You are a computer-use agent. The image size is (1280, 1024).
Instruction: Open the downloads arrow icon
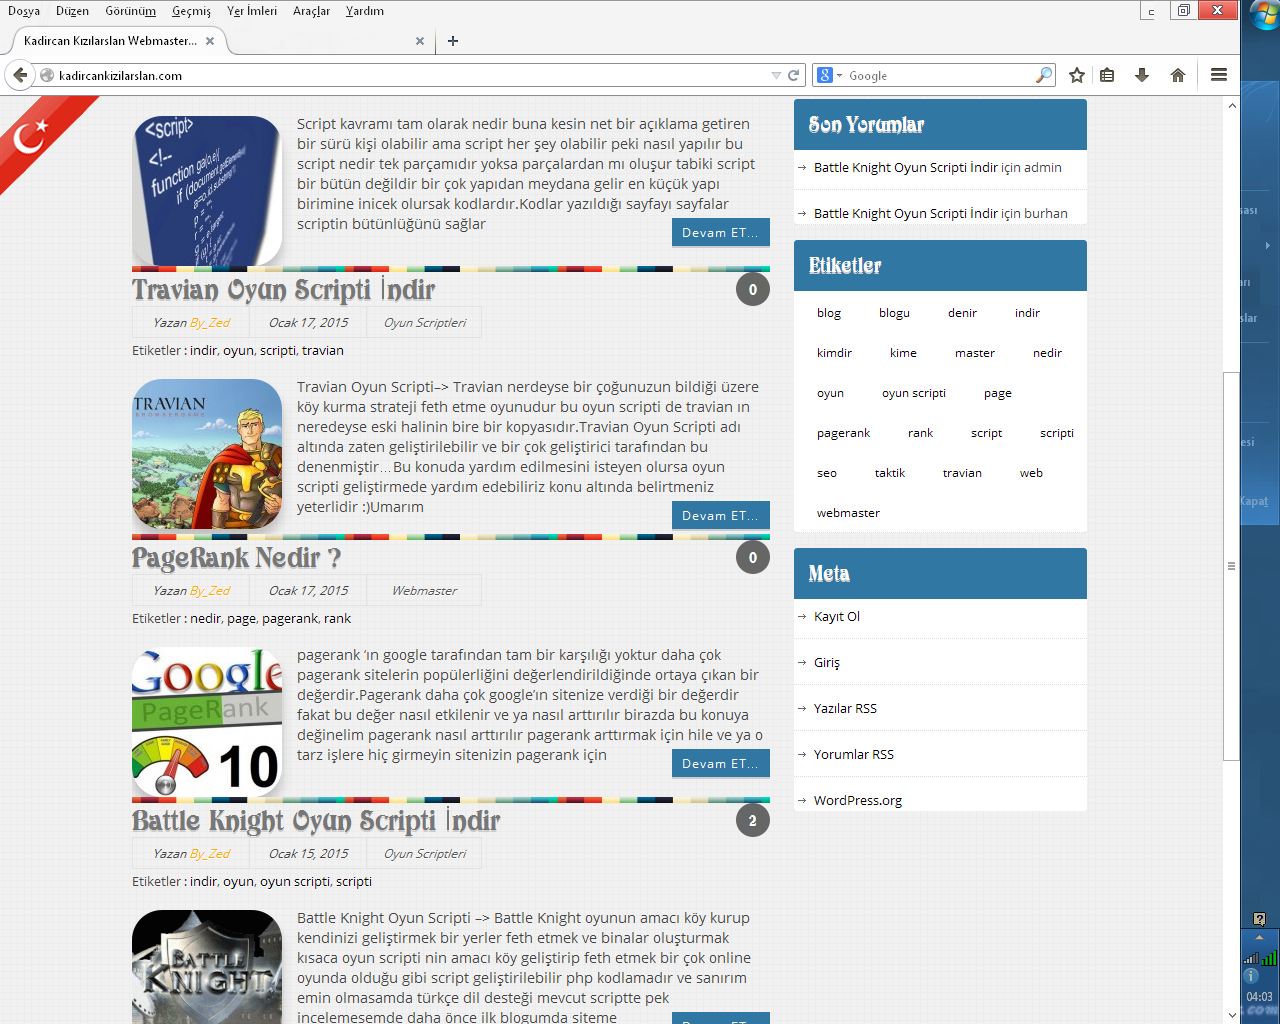coord(1142,75)
